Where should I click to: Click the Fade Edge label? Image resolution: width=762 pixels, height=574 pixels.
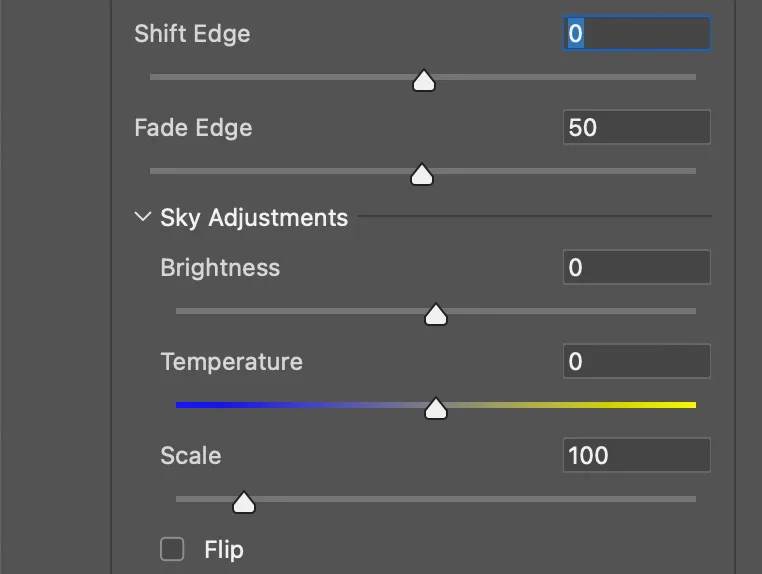click(193, 128)
